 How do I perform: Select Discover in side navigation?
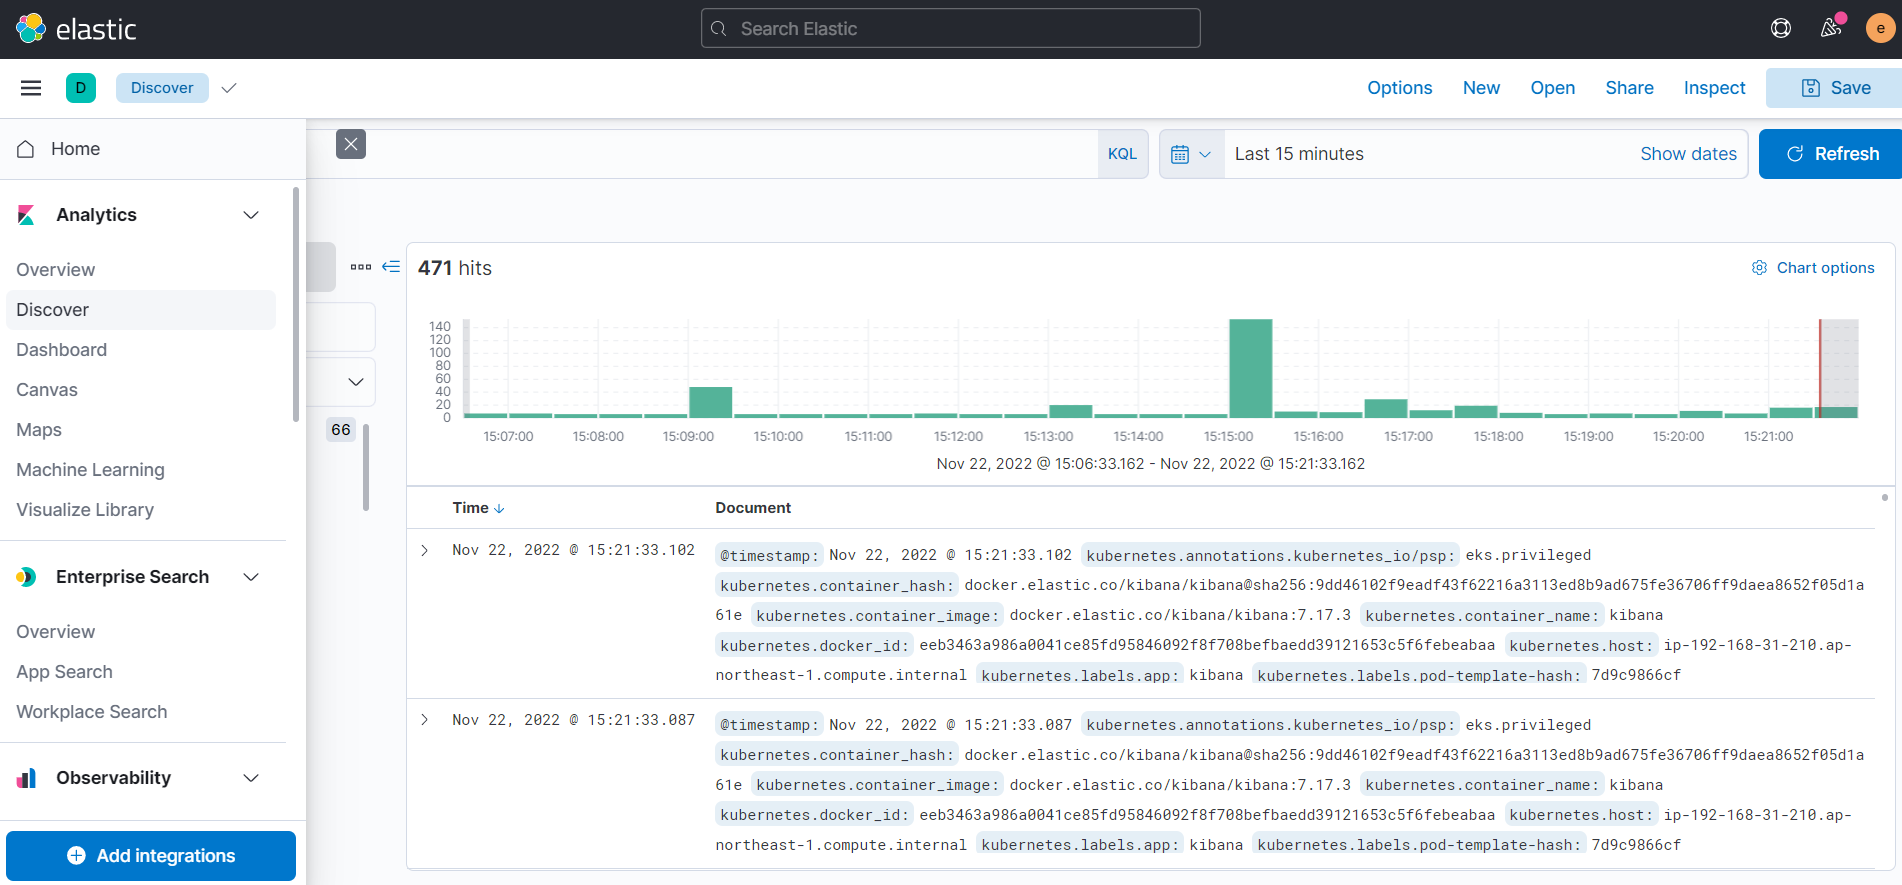pyautogui.click(x=141, y=310)
